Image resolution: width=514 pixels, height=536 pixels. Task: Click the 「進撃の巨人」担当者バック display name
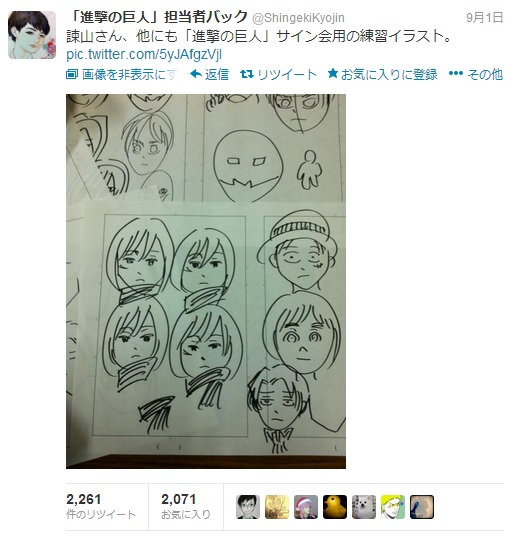157,17
